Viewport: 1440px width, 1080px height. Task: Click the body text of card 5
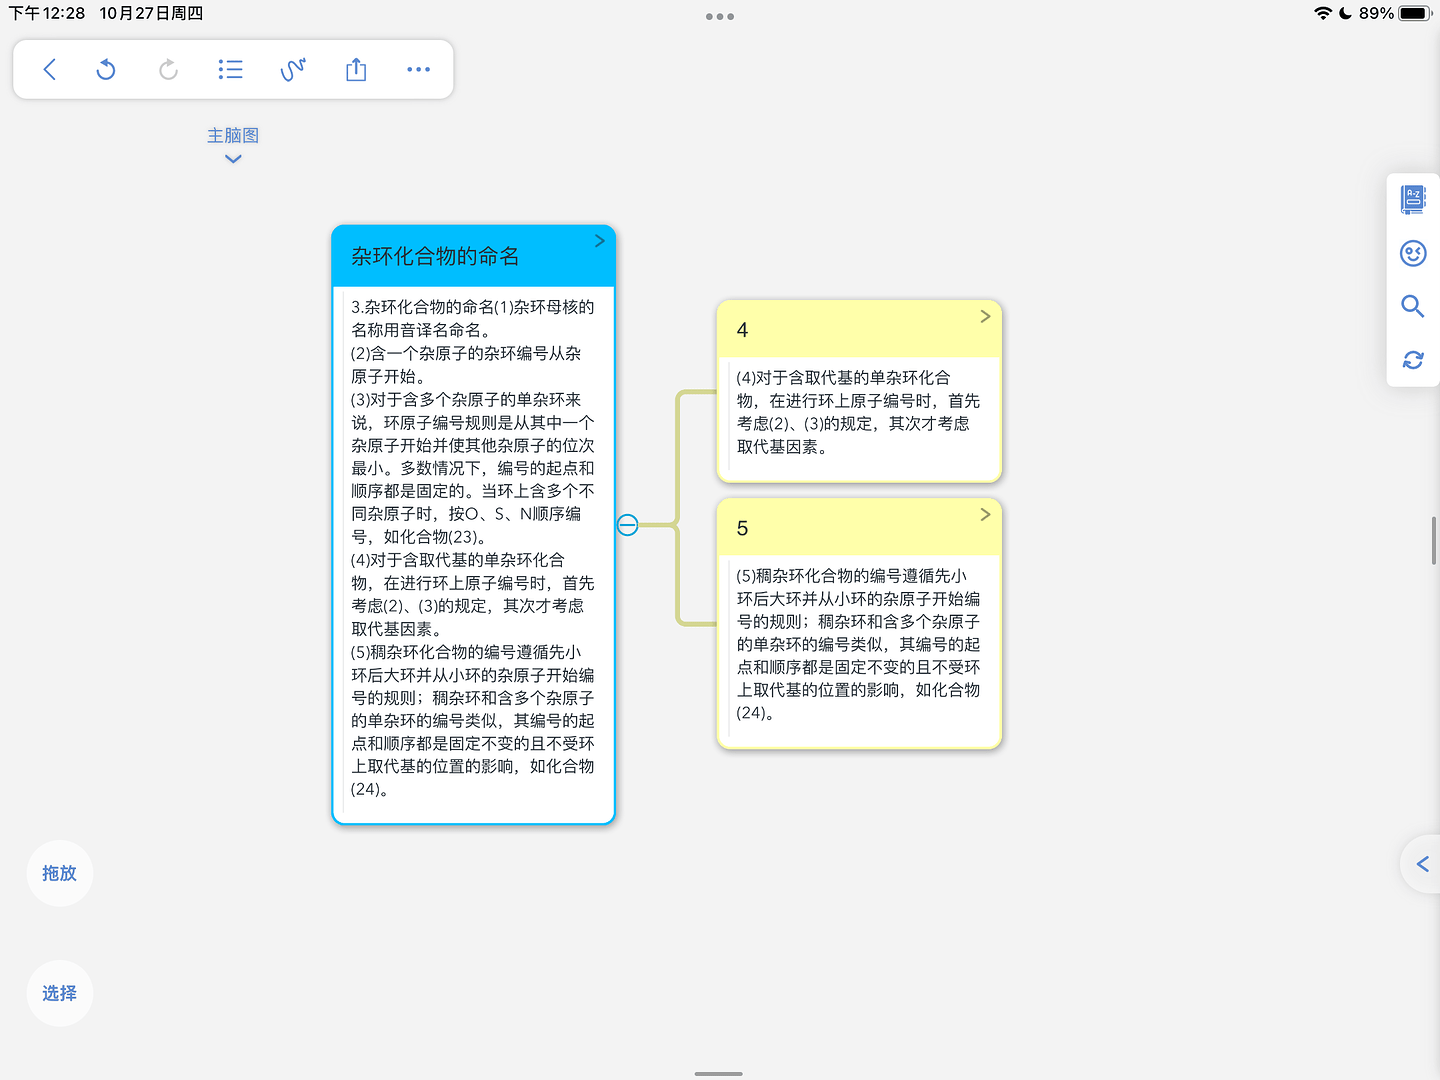pos(859,644)
